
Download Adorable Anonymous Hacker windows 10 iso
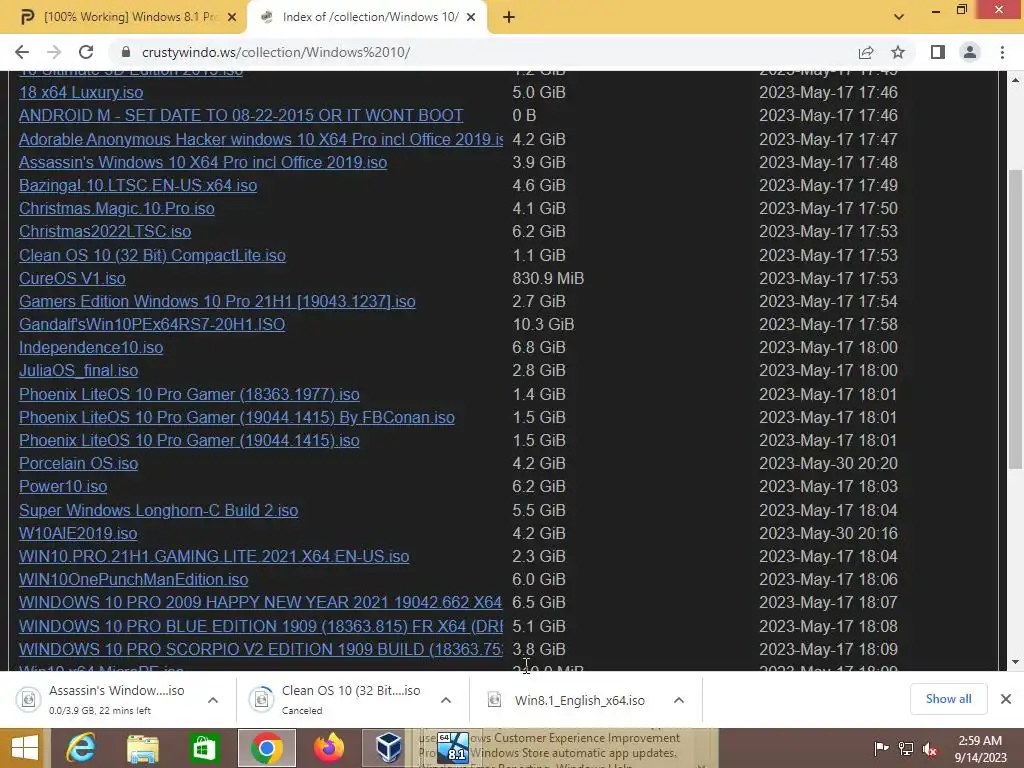(261, 139)
